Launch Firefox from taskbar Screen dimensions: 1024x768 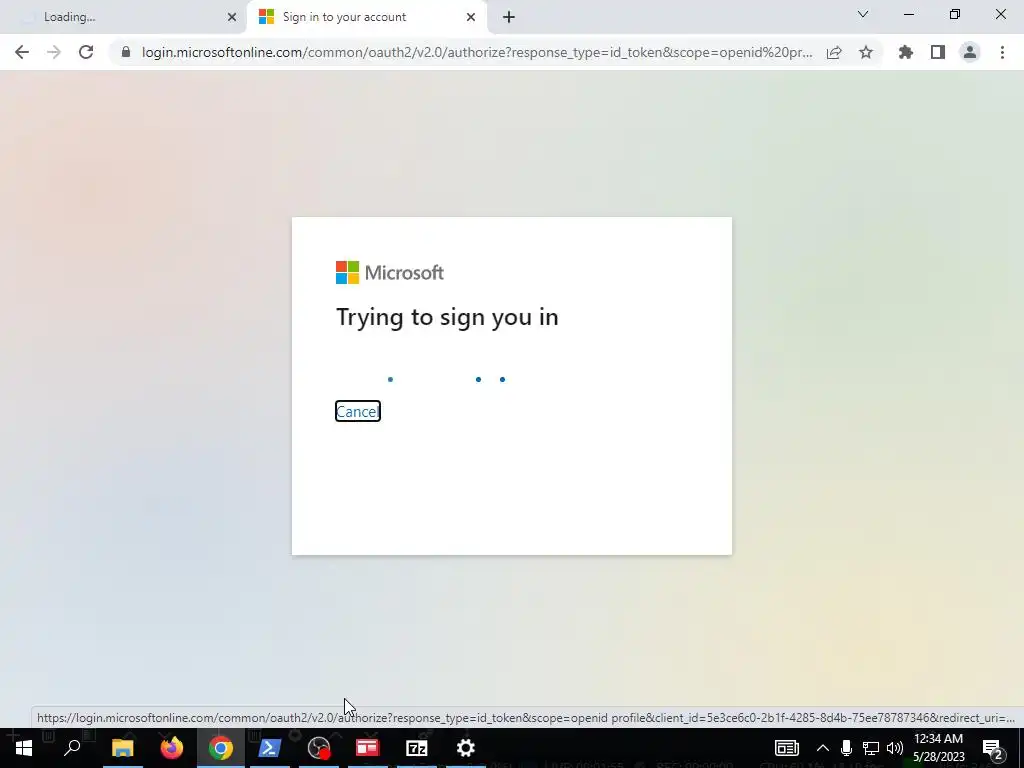pos(172,748)
